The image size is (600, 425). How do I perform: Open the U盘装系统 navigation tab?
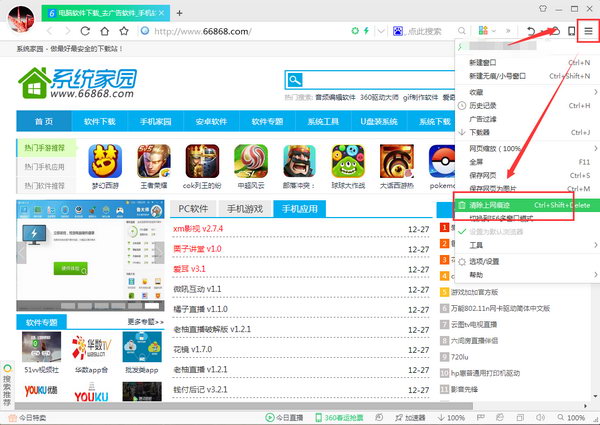tap(379, 121)
